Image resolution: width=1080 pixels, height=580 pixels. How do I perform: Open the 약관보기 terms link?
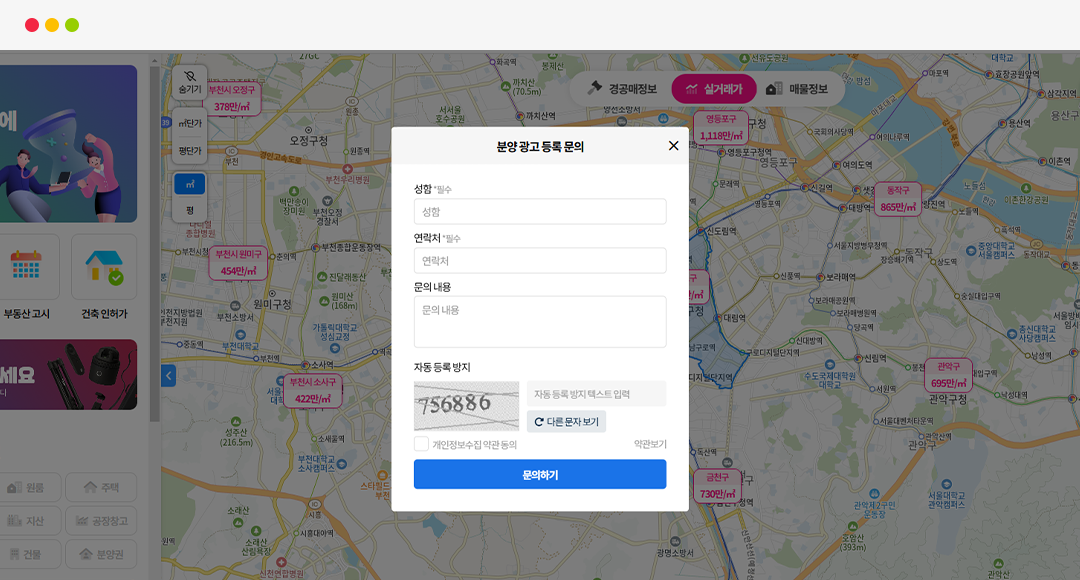[649, 444]
